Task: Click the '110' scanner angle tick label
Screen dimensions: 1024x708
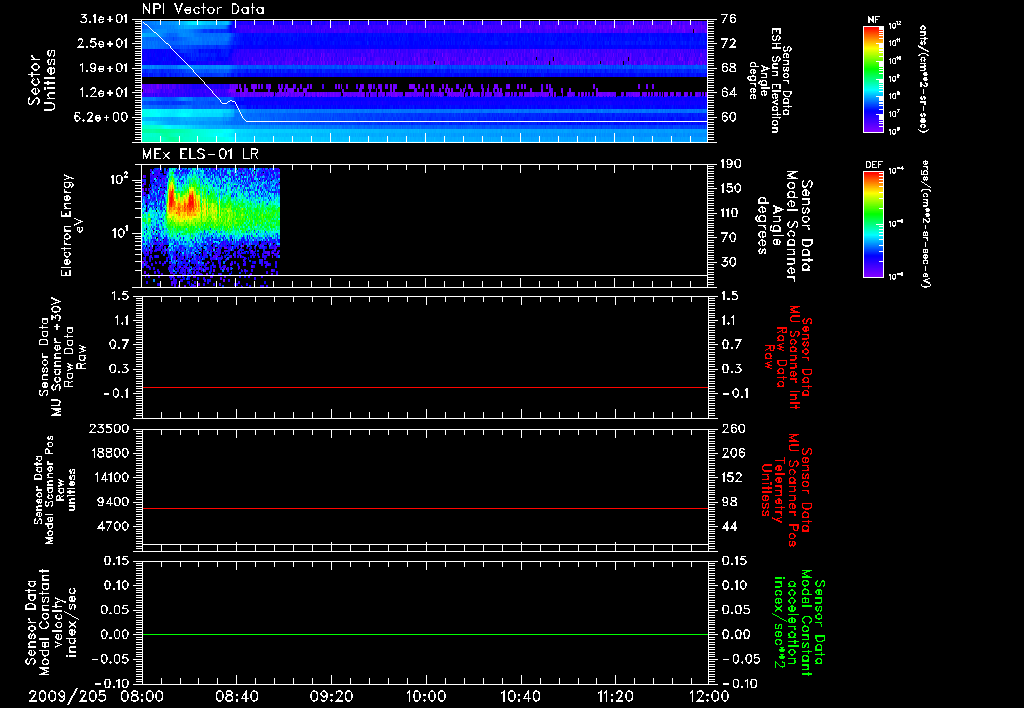Action: (x=731, y=213)
